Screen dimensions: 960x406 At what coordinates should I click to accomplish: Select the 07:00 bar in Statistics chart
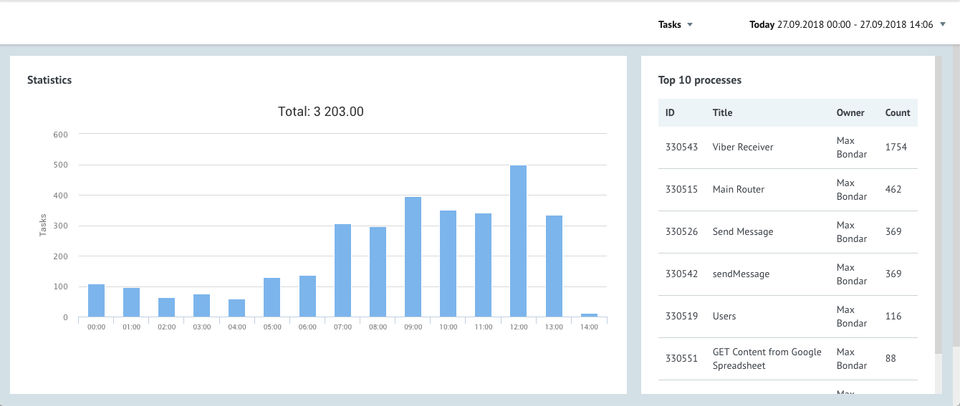click(x=342, y=271)
